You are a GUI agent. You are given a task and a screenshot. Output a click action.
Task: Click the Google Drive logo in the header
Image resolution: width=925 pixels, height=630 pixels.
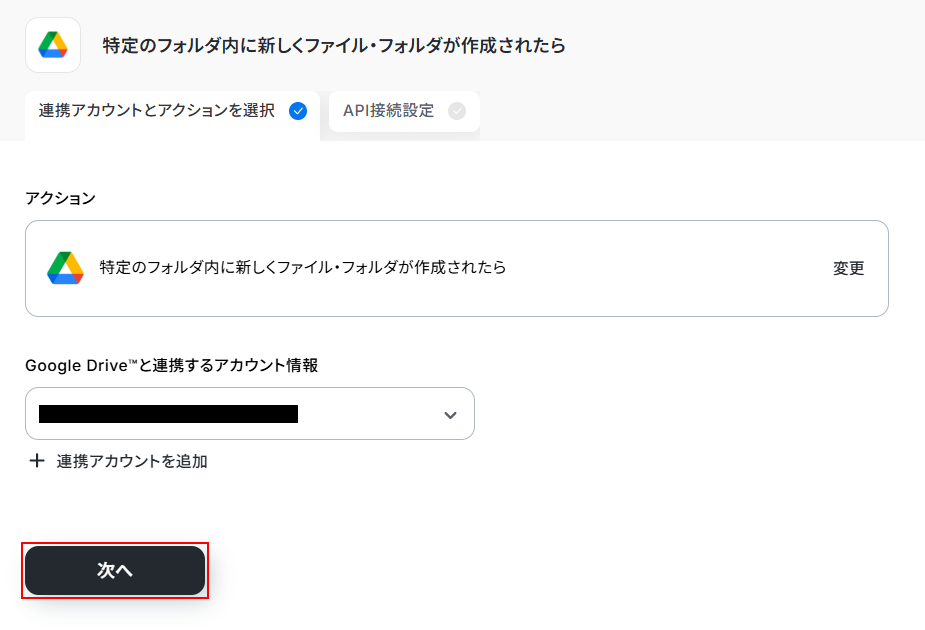[53, 45]
